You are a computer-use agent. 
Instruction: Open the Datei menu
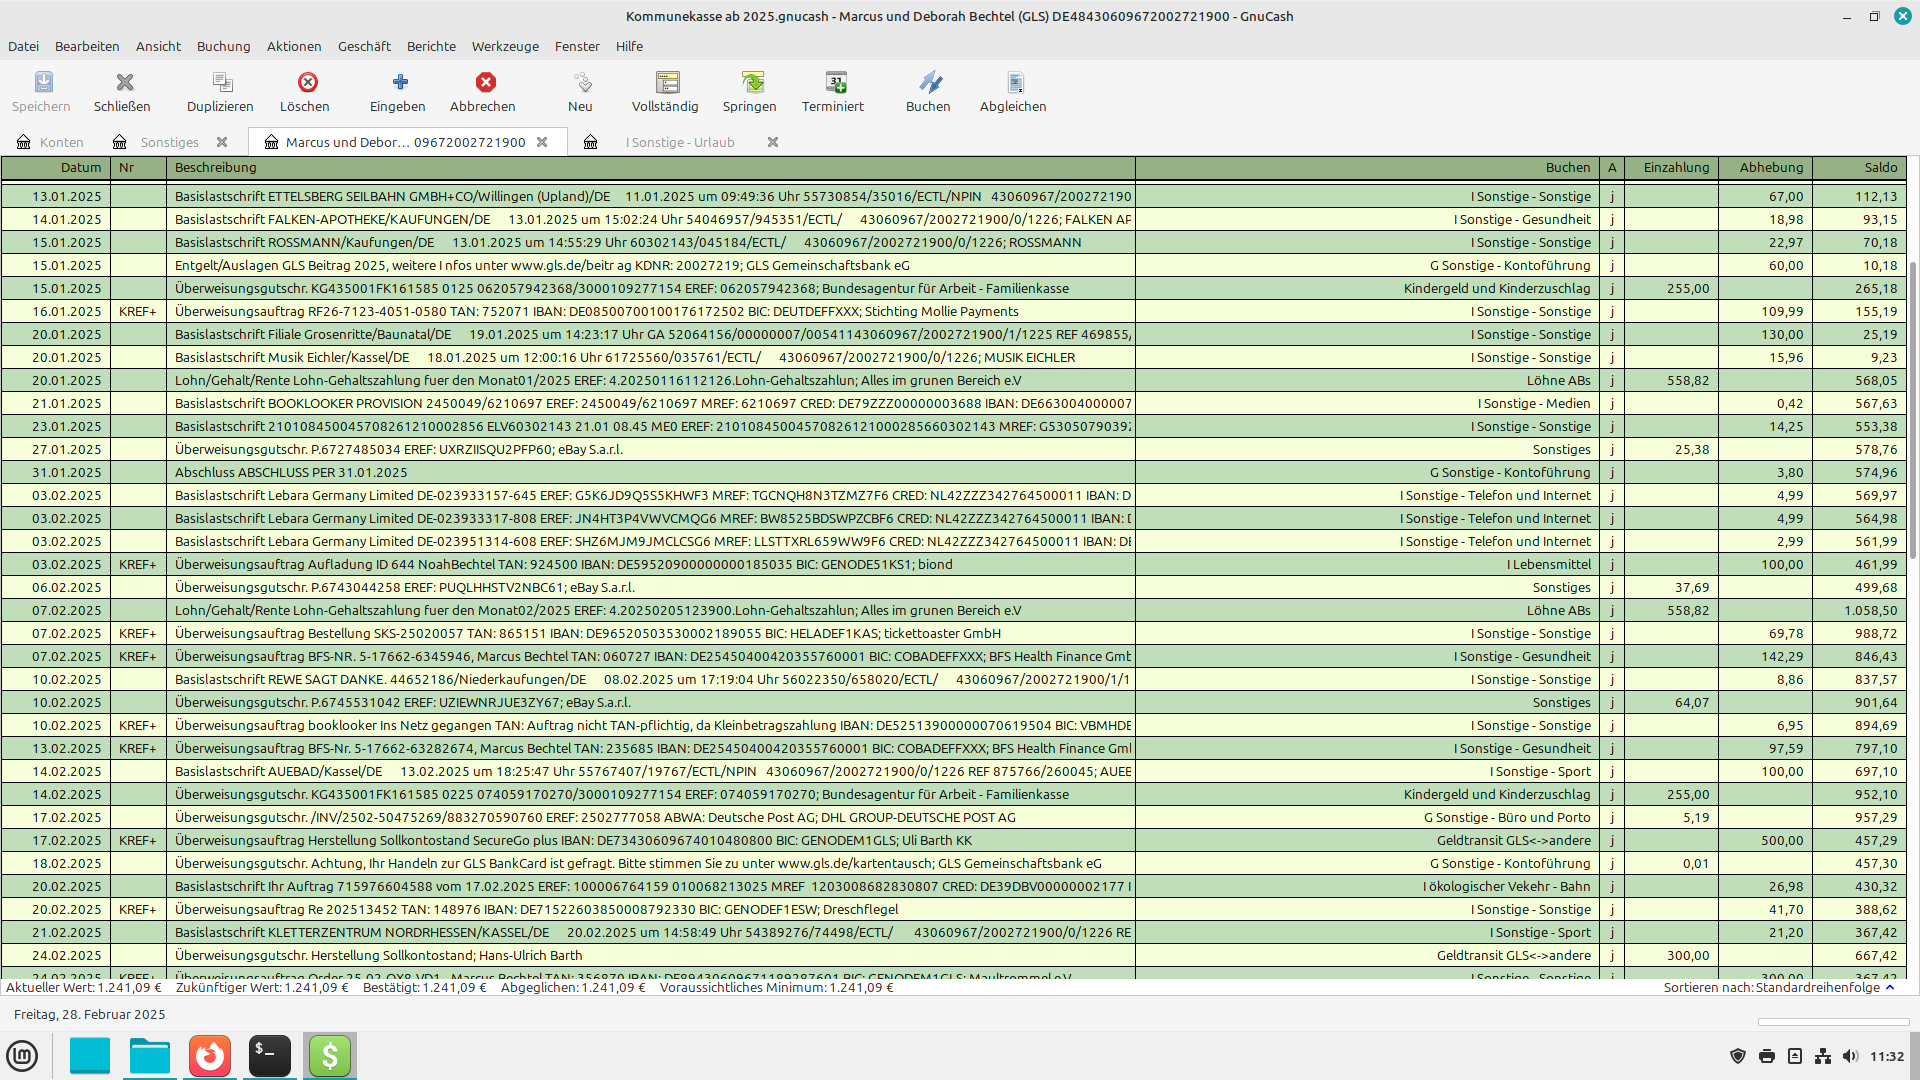click(x=23, y=46)
